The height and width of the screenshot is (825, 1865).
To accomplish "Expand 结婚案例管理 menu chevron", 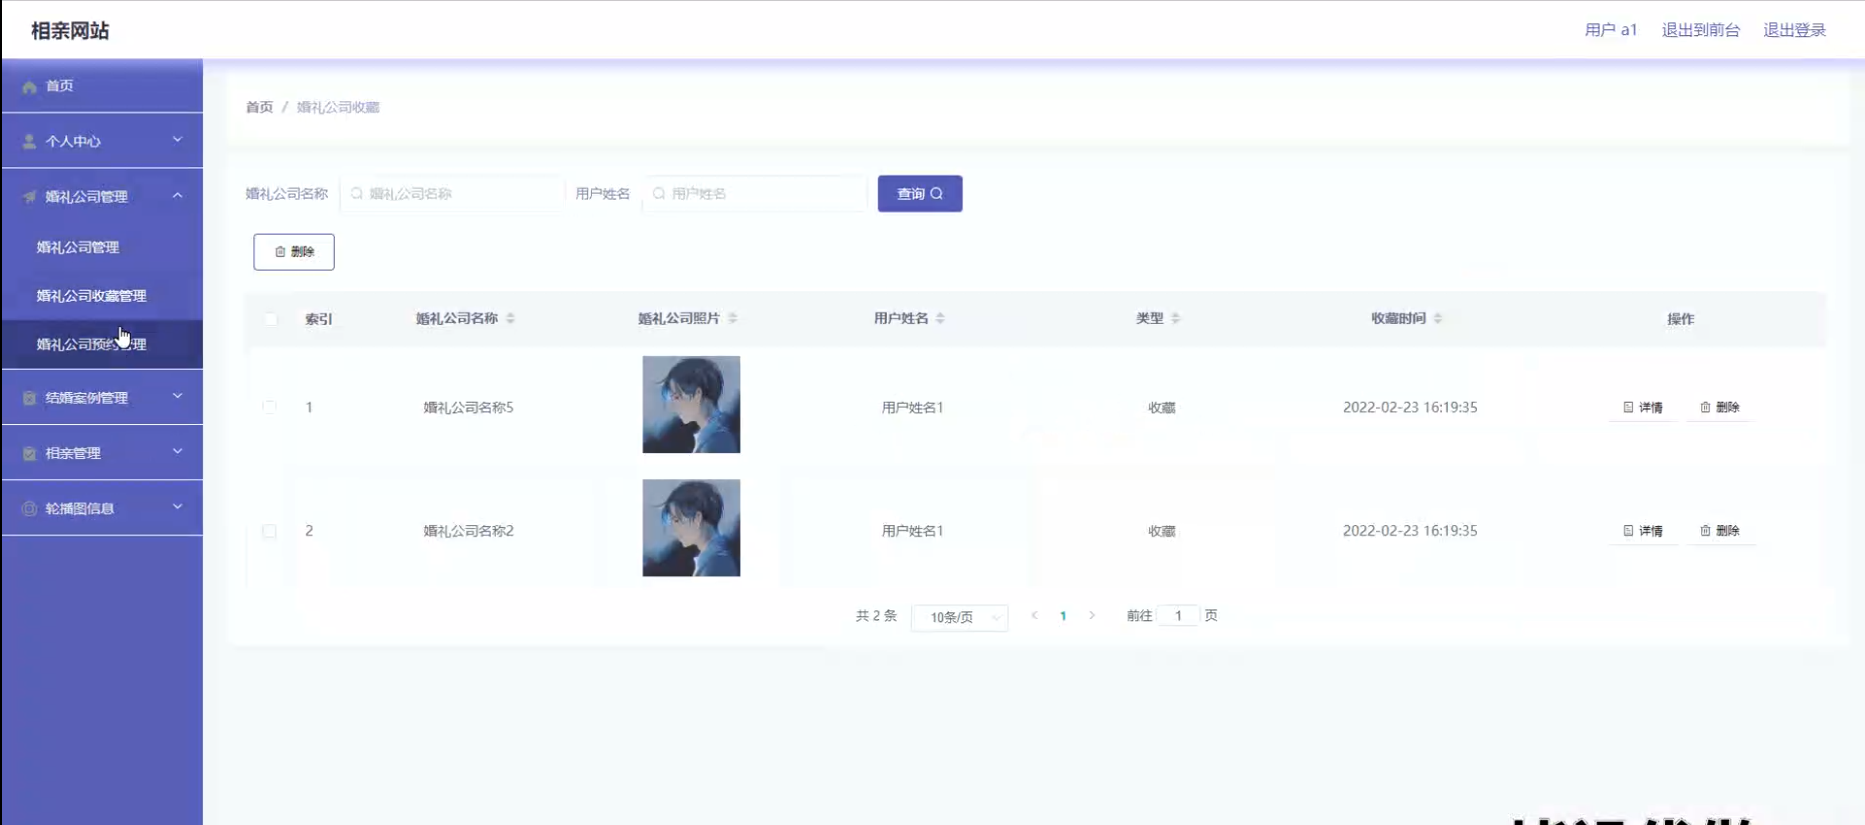I will point(178,396).
